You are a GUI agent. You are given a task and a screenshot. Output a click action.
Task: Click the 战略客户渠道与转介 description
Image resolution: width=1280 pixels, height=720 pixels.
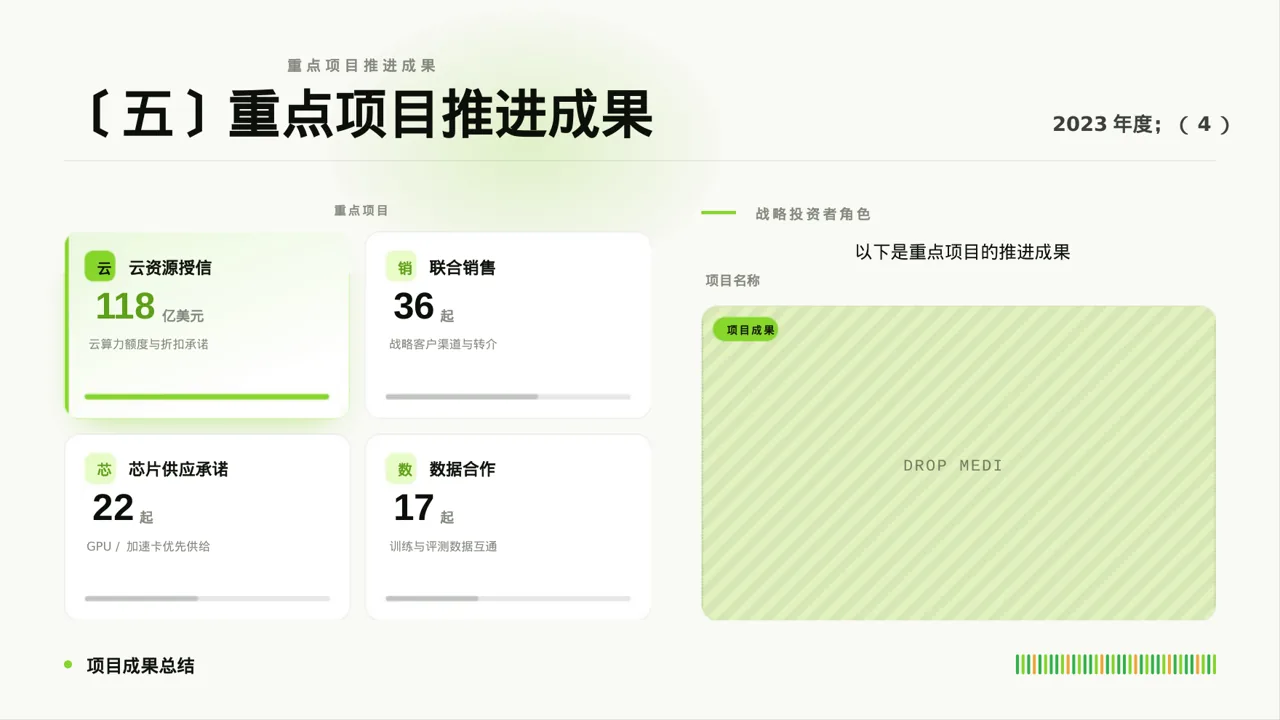[443, 344]
